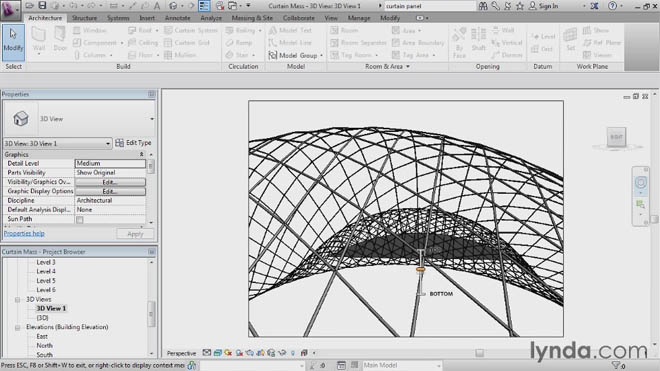Open the 3D View type selector dropdown
Viewport: 660px width, 371px height.
point(152,119)
